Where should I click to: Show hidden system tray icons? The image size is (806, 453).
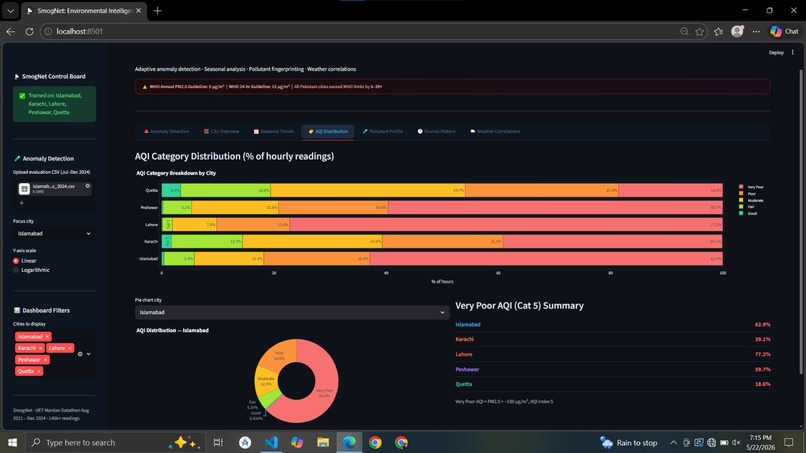673,442
